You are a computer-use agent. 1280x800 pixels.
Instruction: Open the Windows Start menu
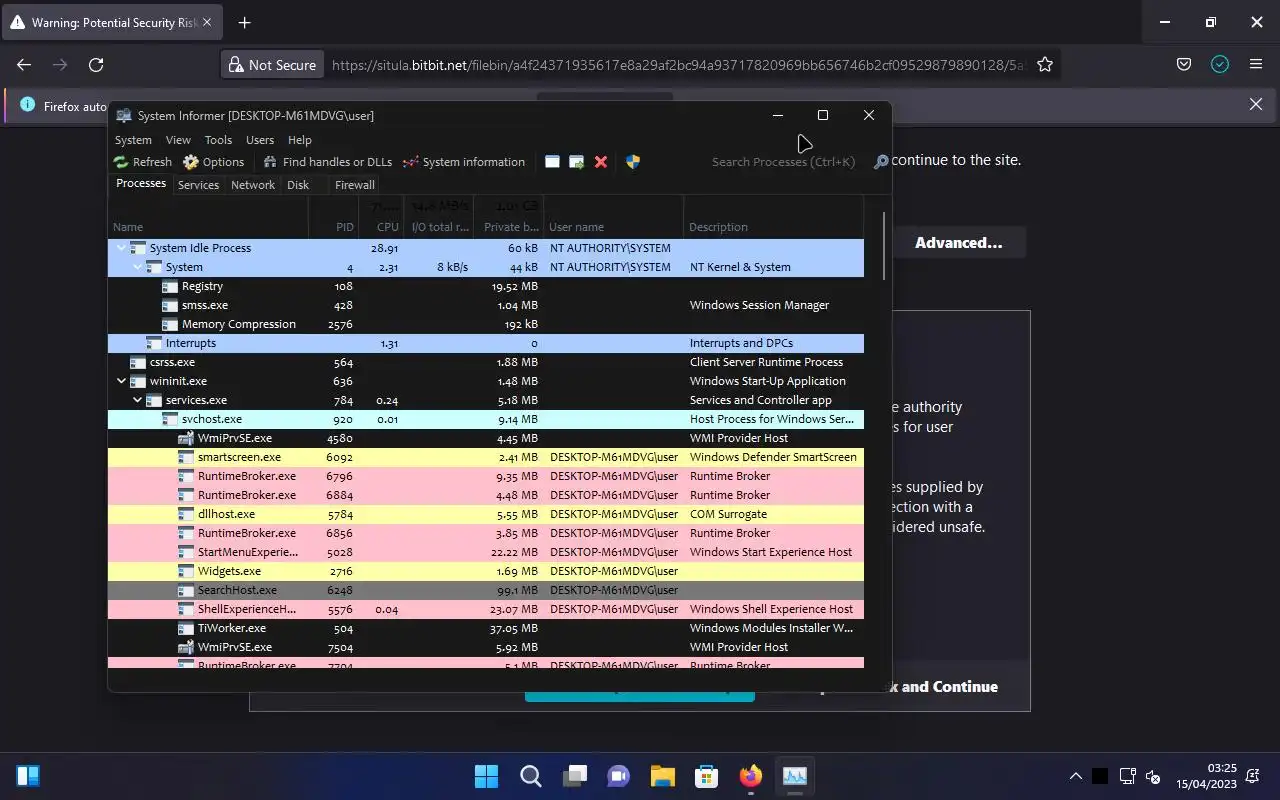point(487,776)
